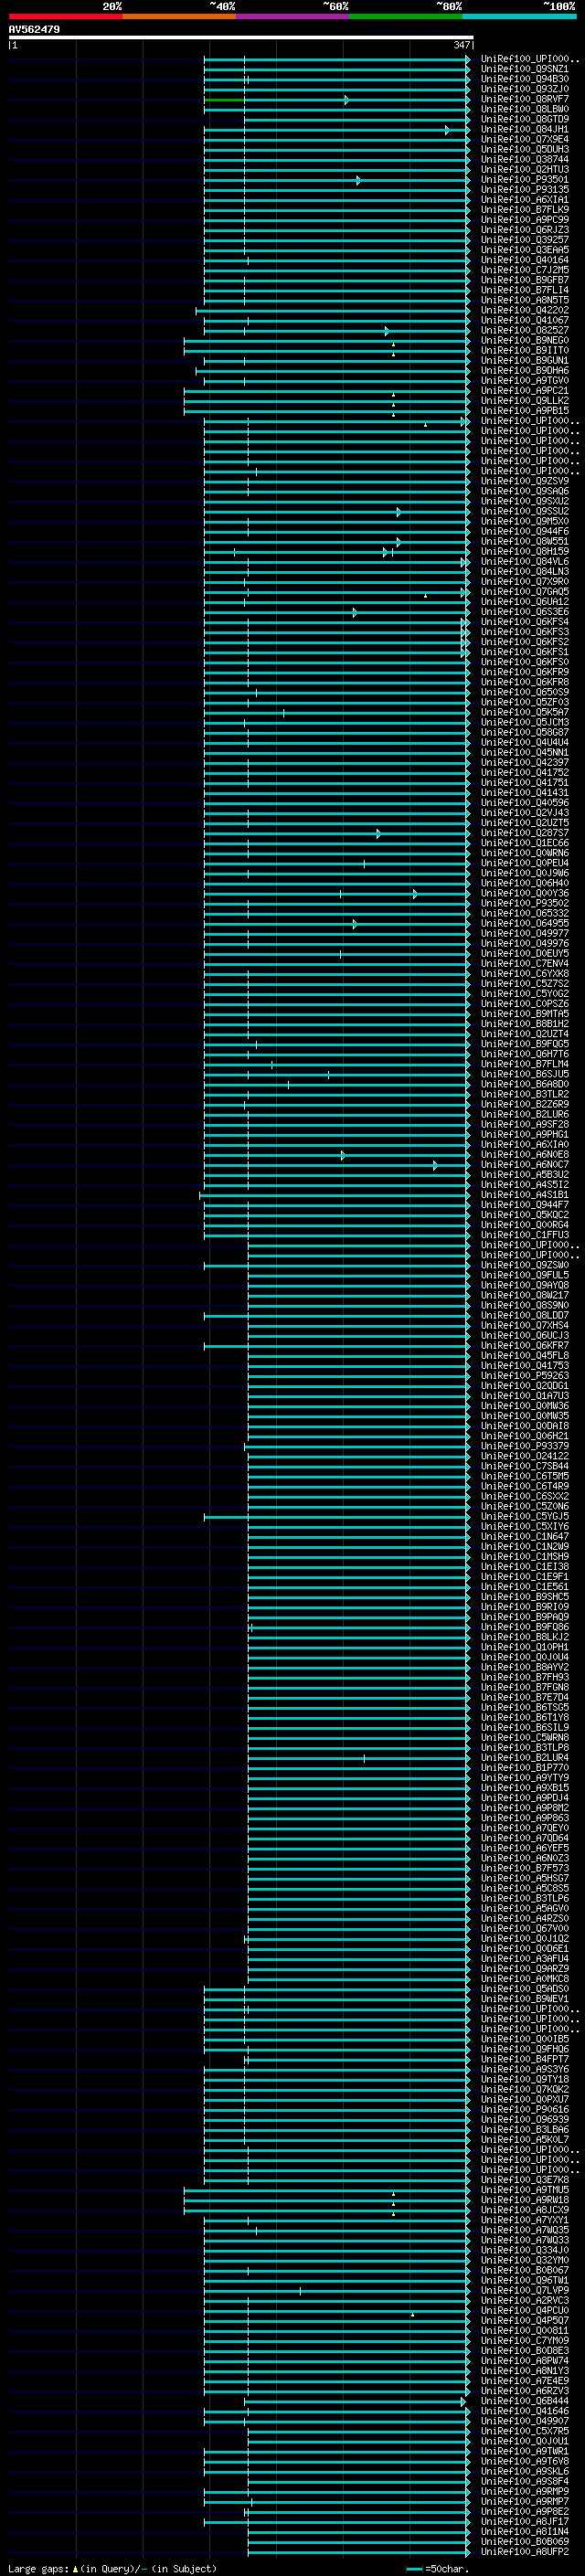The height and width of the screenshot is (2576, 585).
Task: Select the UniRef100_Q45NN1 label
Action: [x=525, y=752]
